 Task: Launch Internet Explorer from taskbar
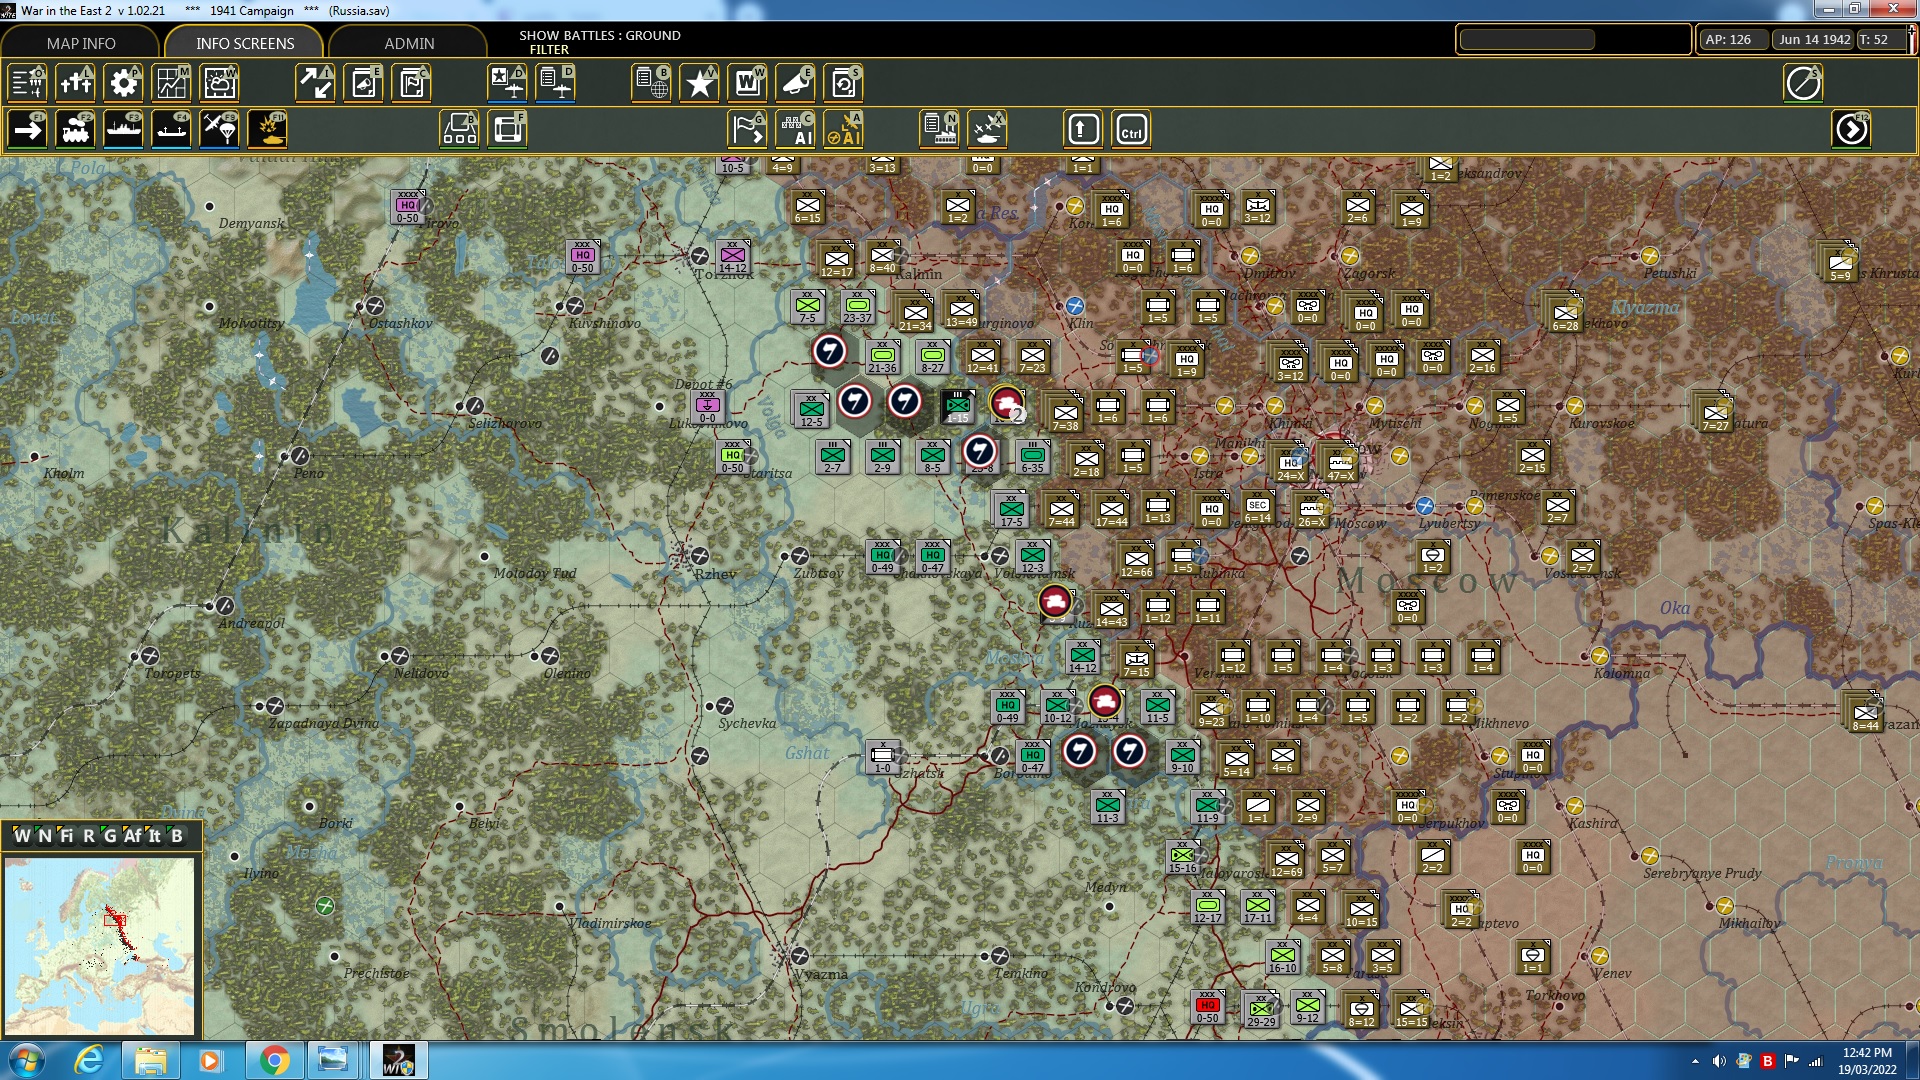pyautogui.click(x=89, y=1060)
